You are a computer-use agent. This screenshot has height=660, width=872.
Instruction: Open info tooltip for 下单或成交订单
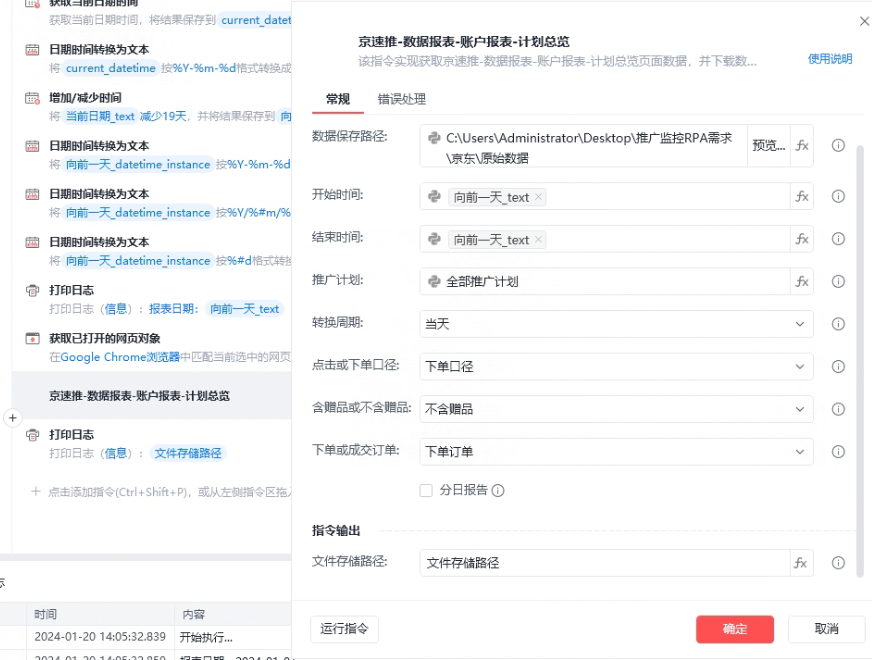838,451
